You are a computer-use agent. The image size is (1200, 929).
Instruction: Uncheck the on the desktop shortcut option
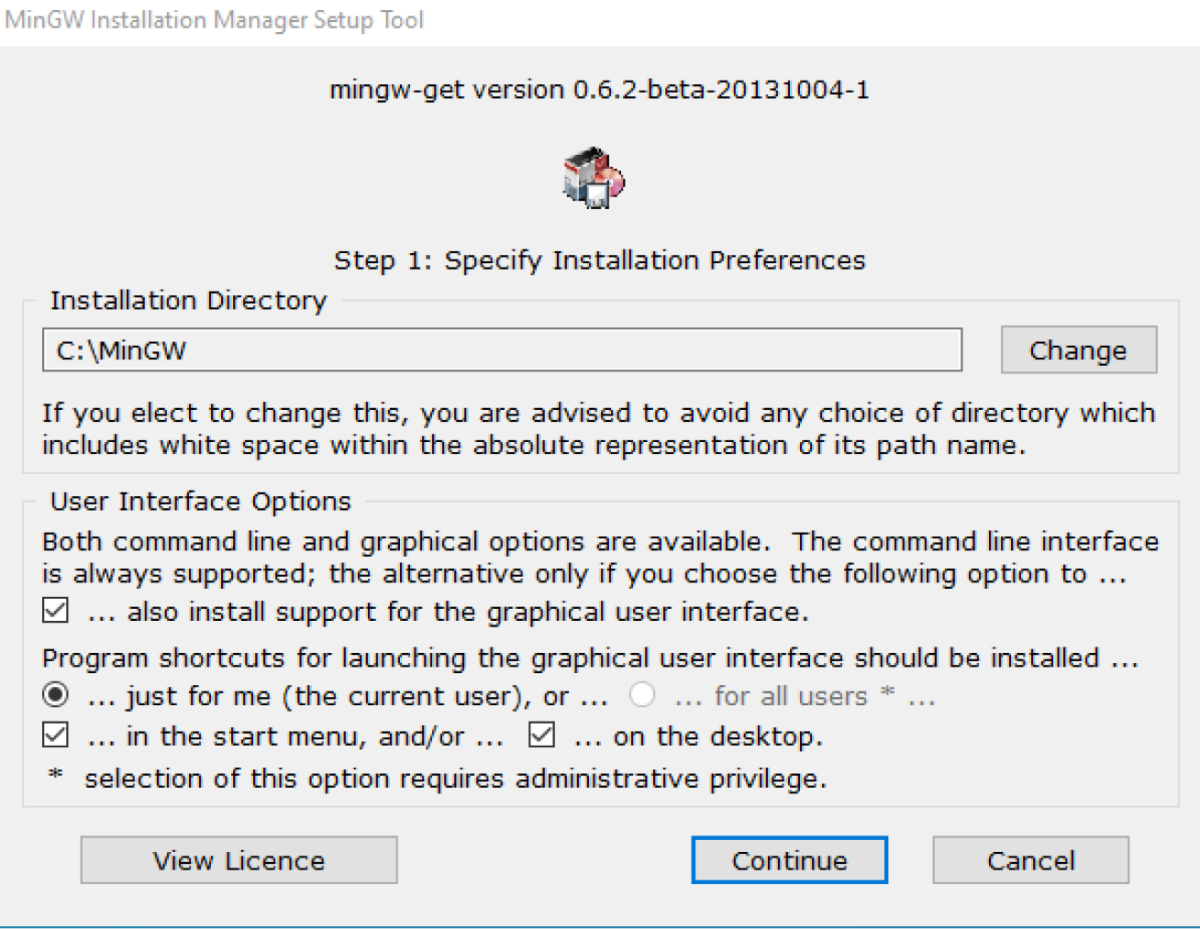pos(541,735)
